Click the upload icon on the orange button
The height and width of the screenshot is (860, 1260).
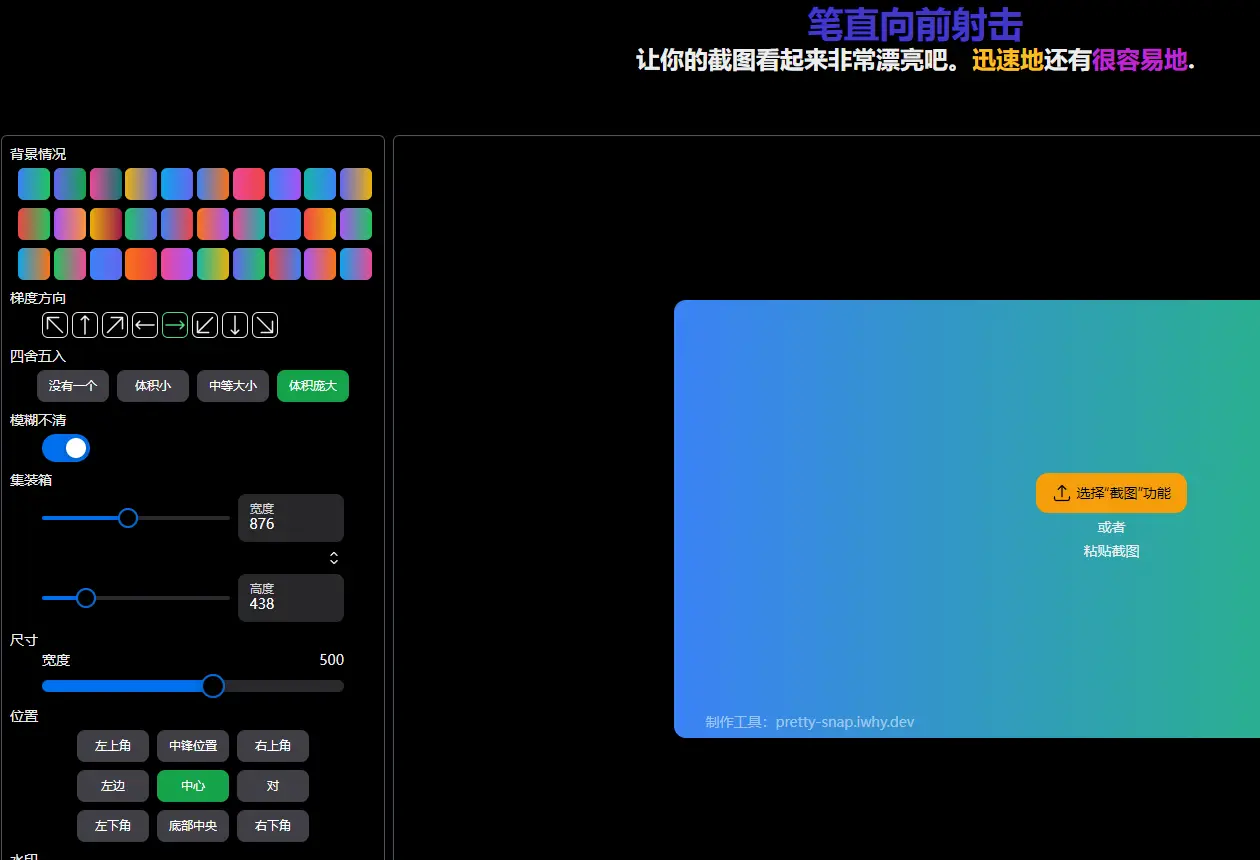coord(1062,493)
